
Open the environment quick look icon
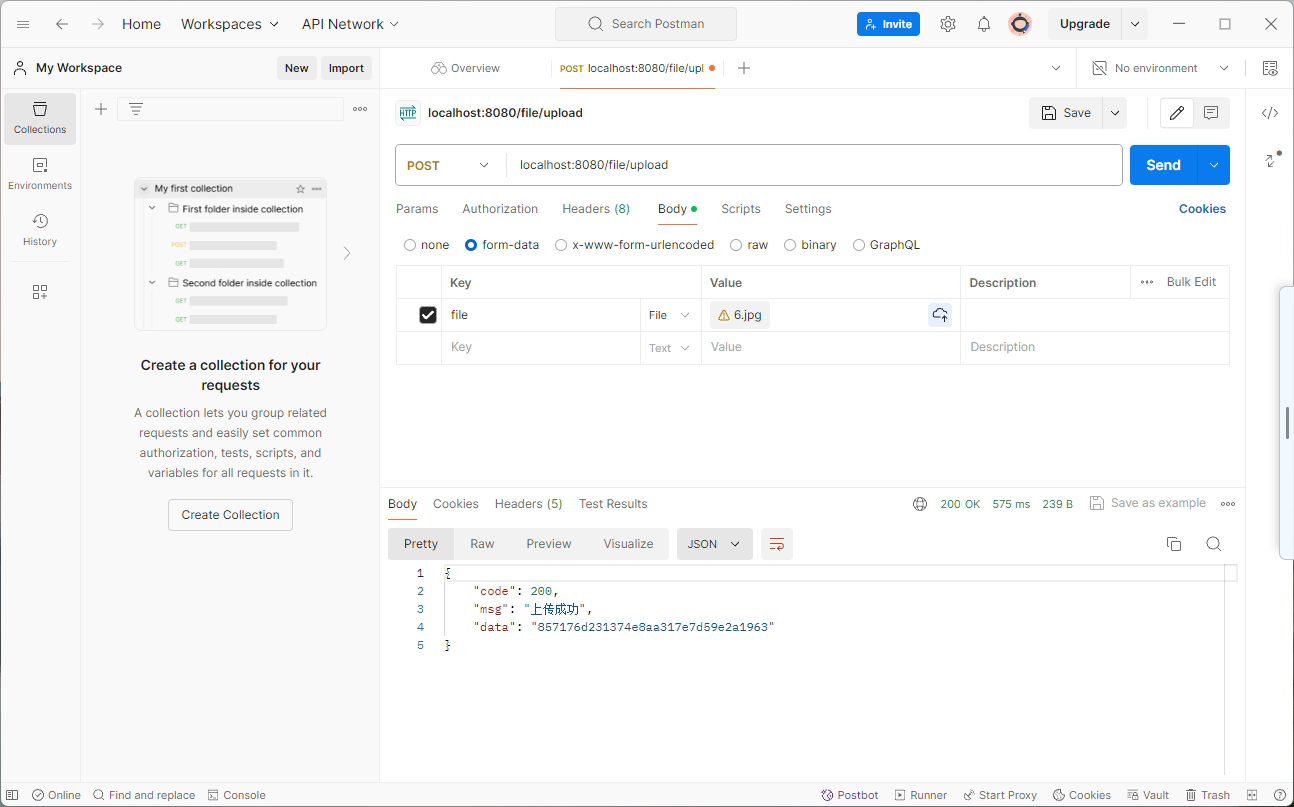[1270, 68]
